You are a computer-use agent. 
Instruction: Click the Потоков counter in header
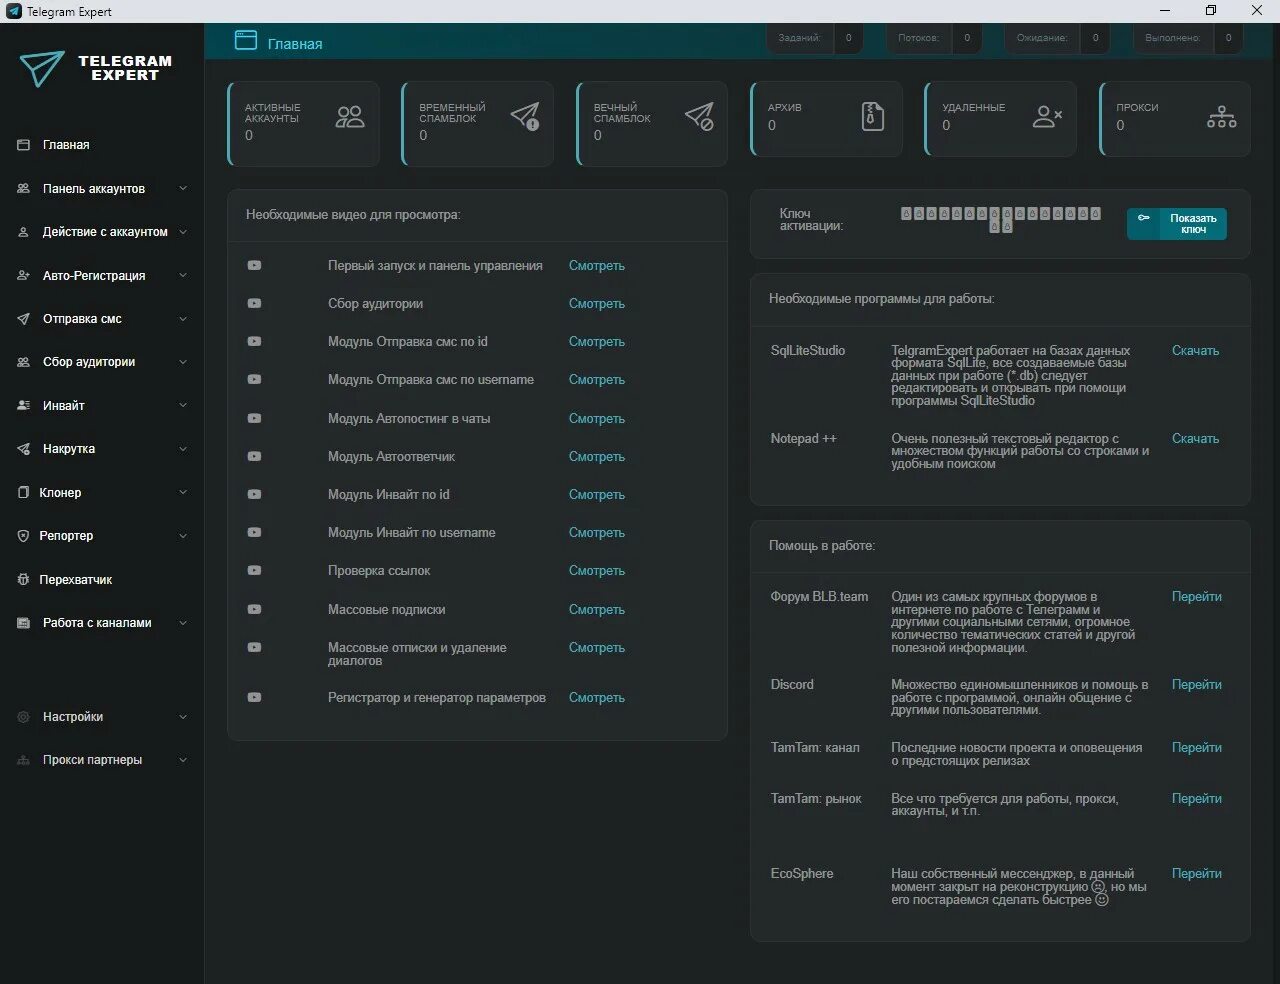(934, 38)
